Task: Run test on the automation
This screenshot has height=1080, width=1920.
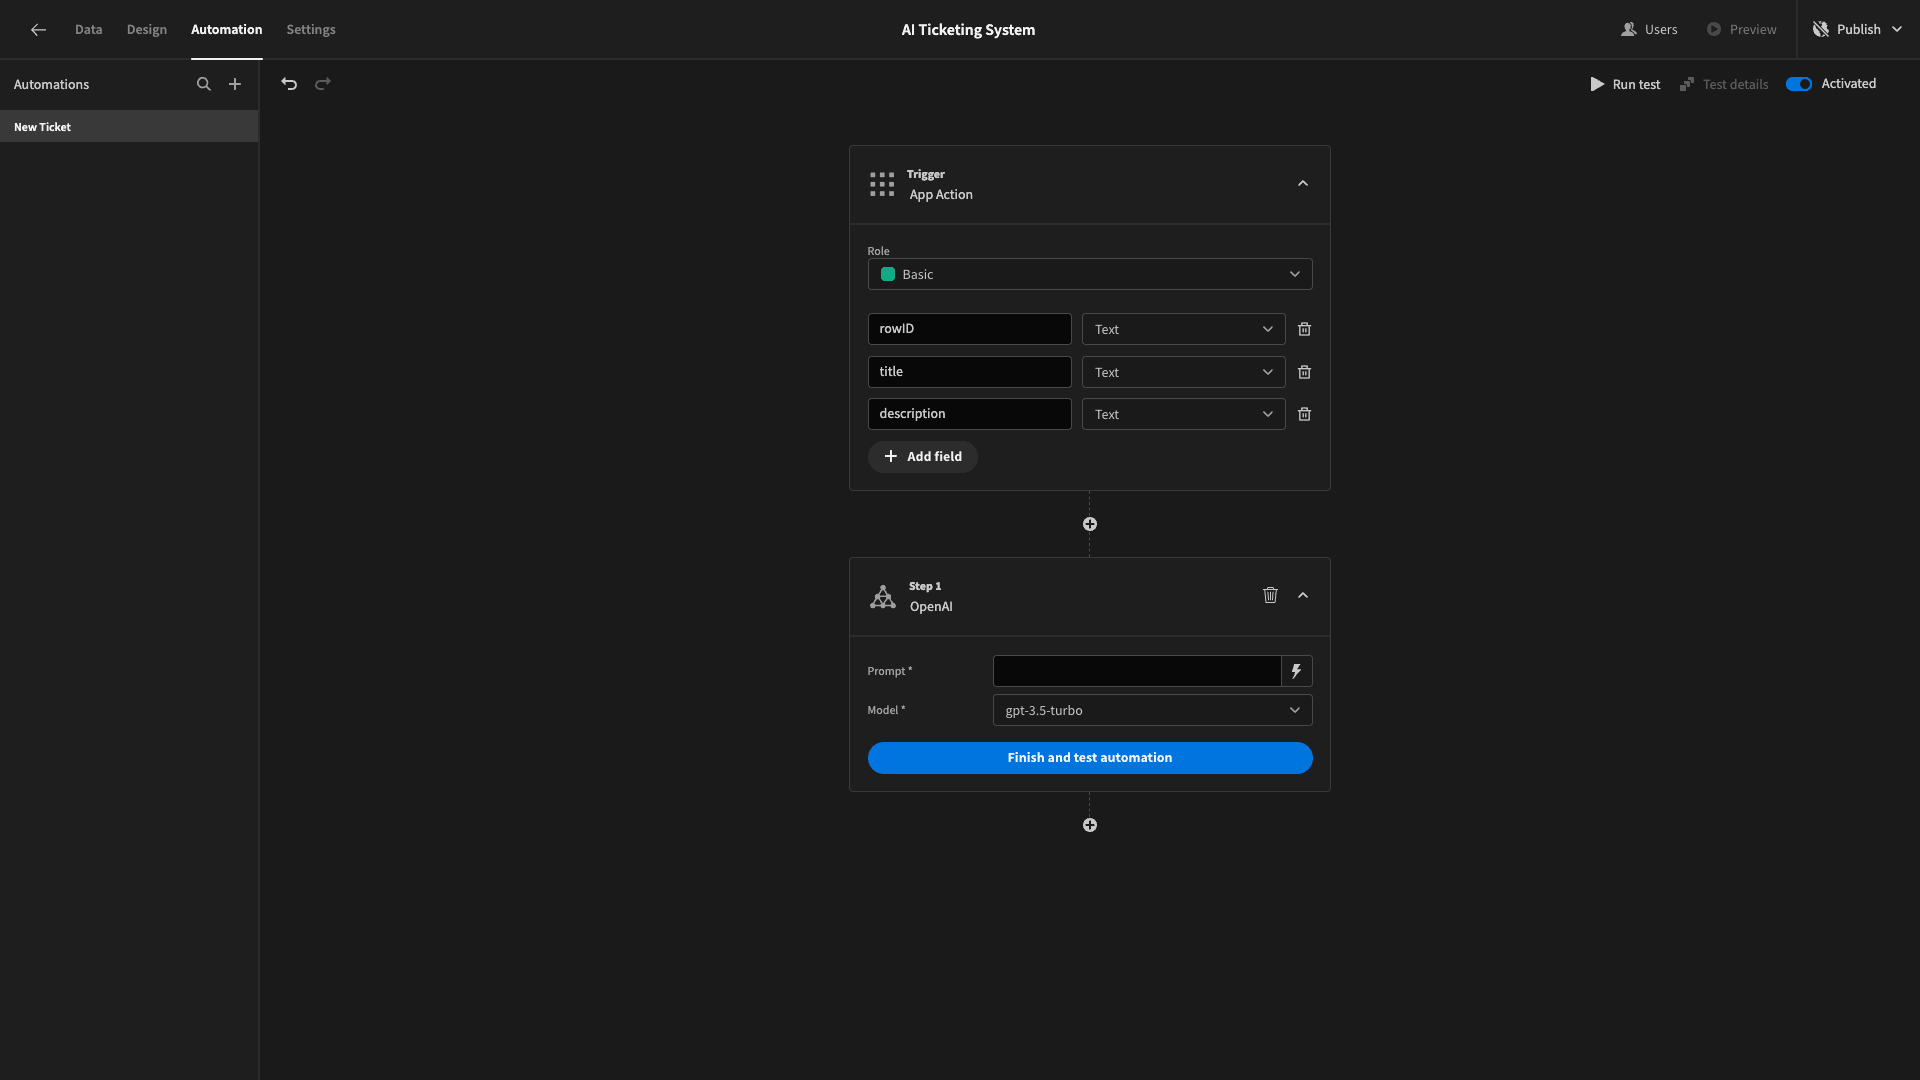Action: pyautogui.click(x=1626, y=84)
